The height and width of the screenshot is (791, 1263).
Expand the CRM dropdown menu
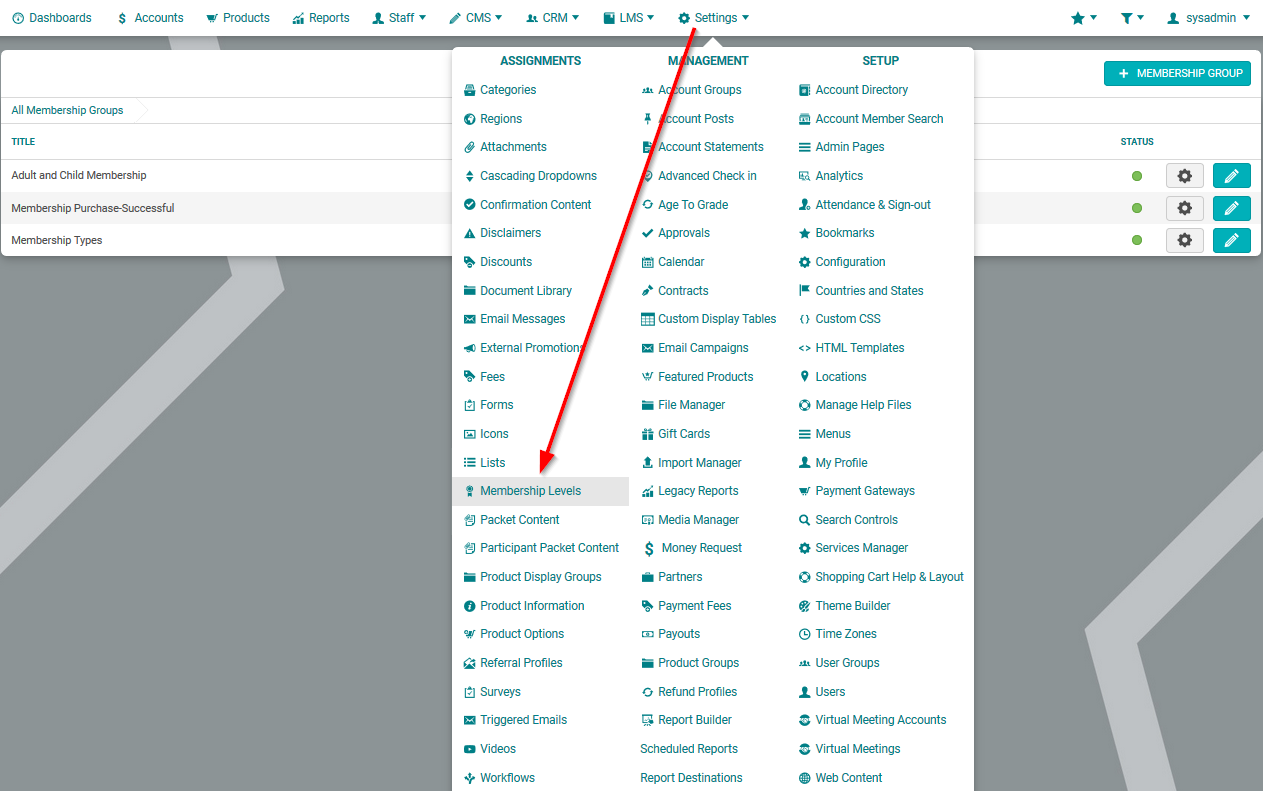553,18
